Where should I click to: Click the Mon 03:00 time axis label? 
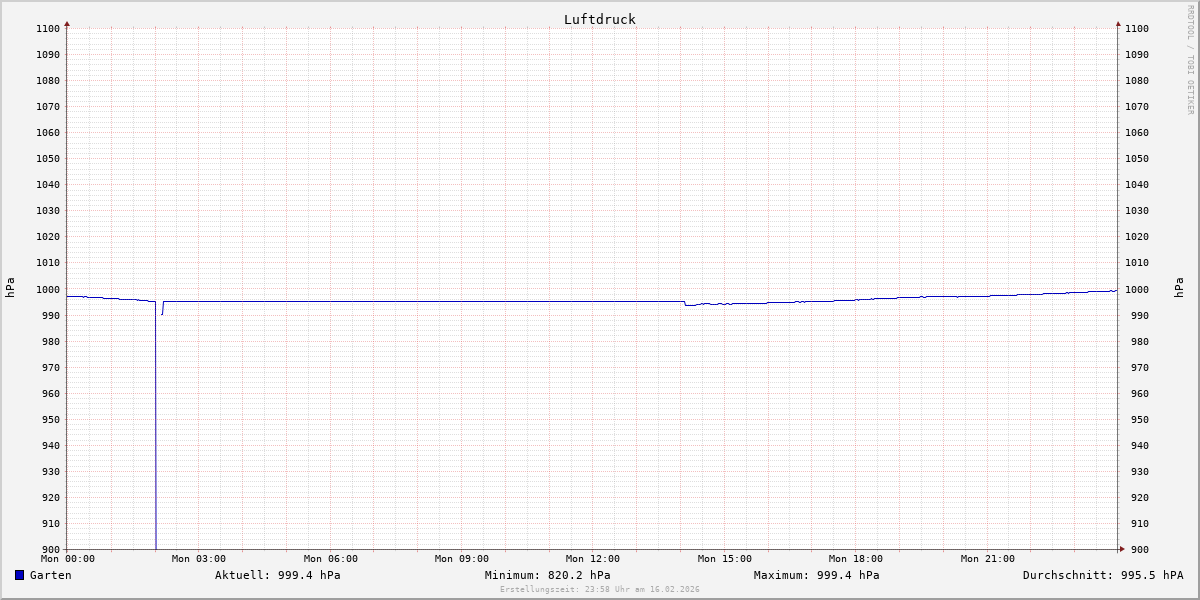199,559
